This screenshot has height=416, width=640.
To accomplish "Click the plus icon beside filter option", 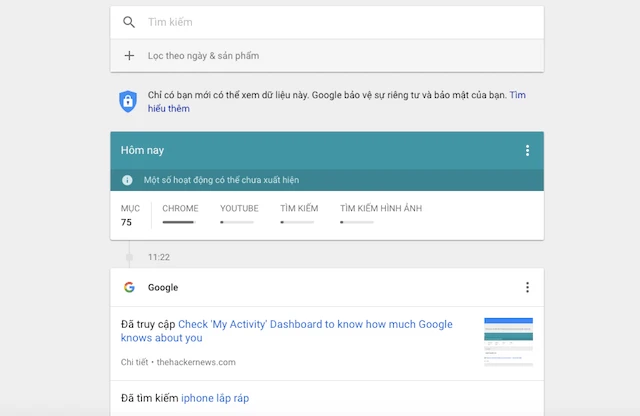I will pyautogui.click(x=128, y=56).
